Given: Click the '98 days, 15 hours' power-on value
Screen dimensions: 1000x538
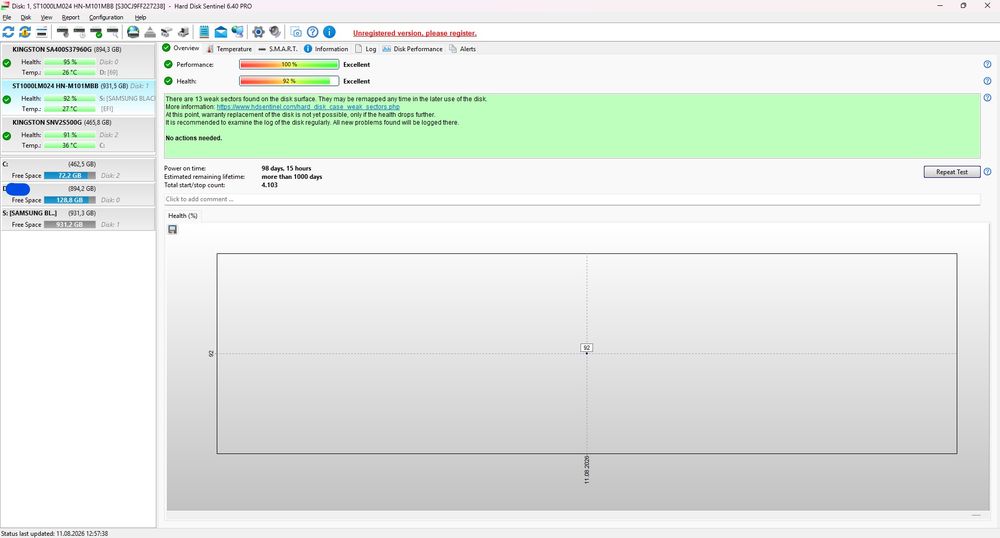Looking at the screenshot, I should pos(286,168).
